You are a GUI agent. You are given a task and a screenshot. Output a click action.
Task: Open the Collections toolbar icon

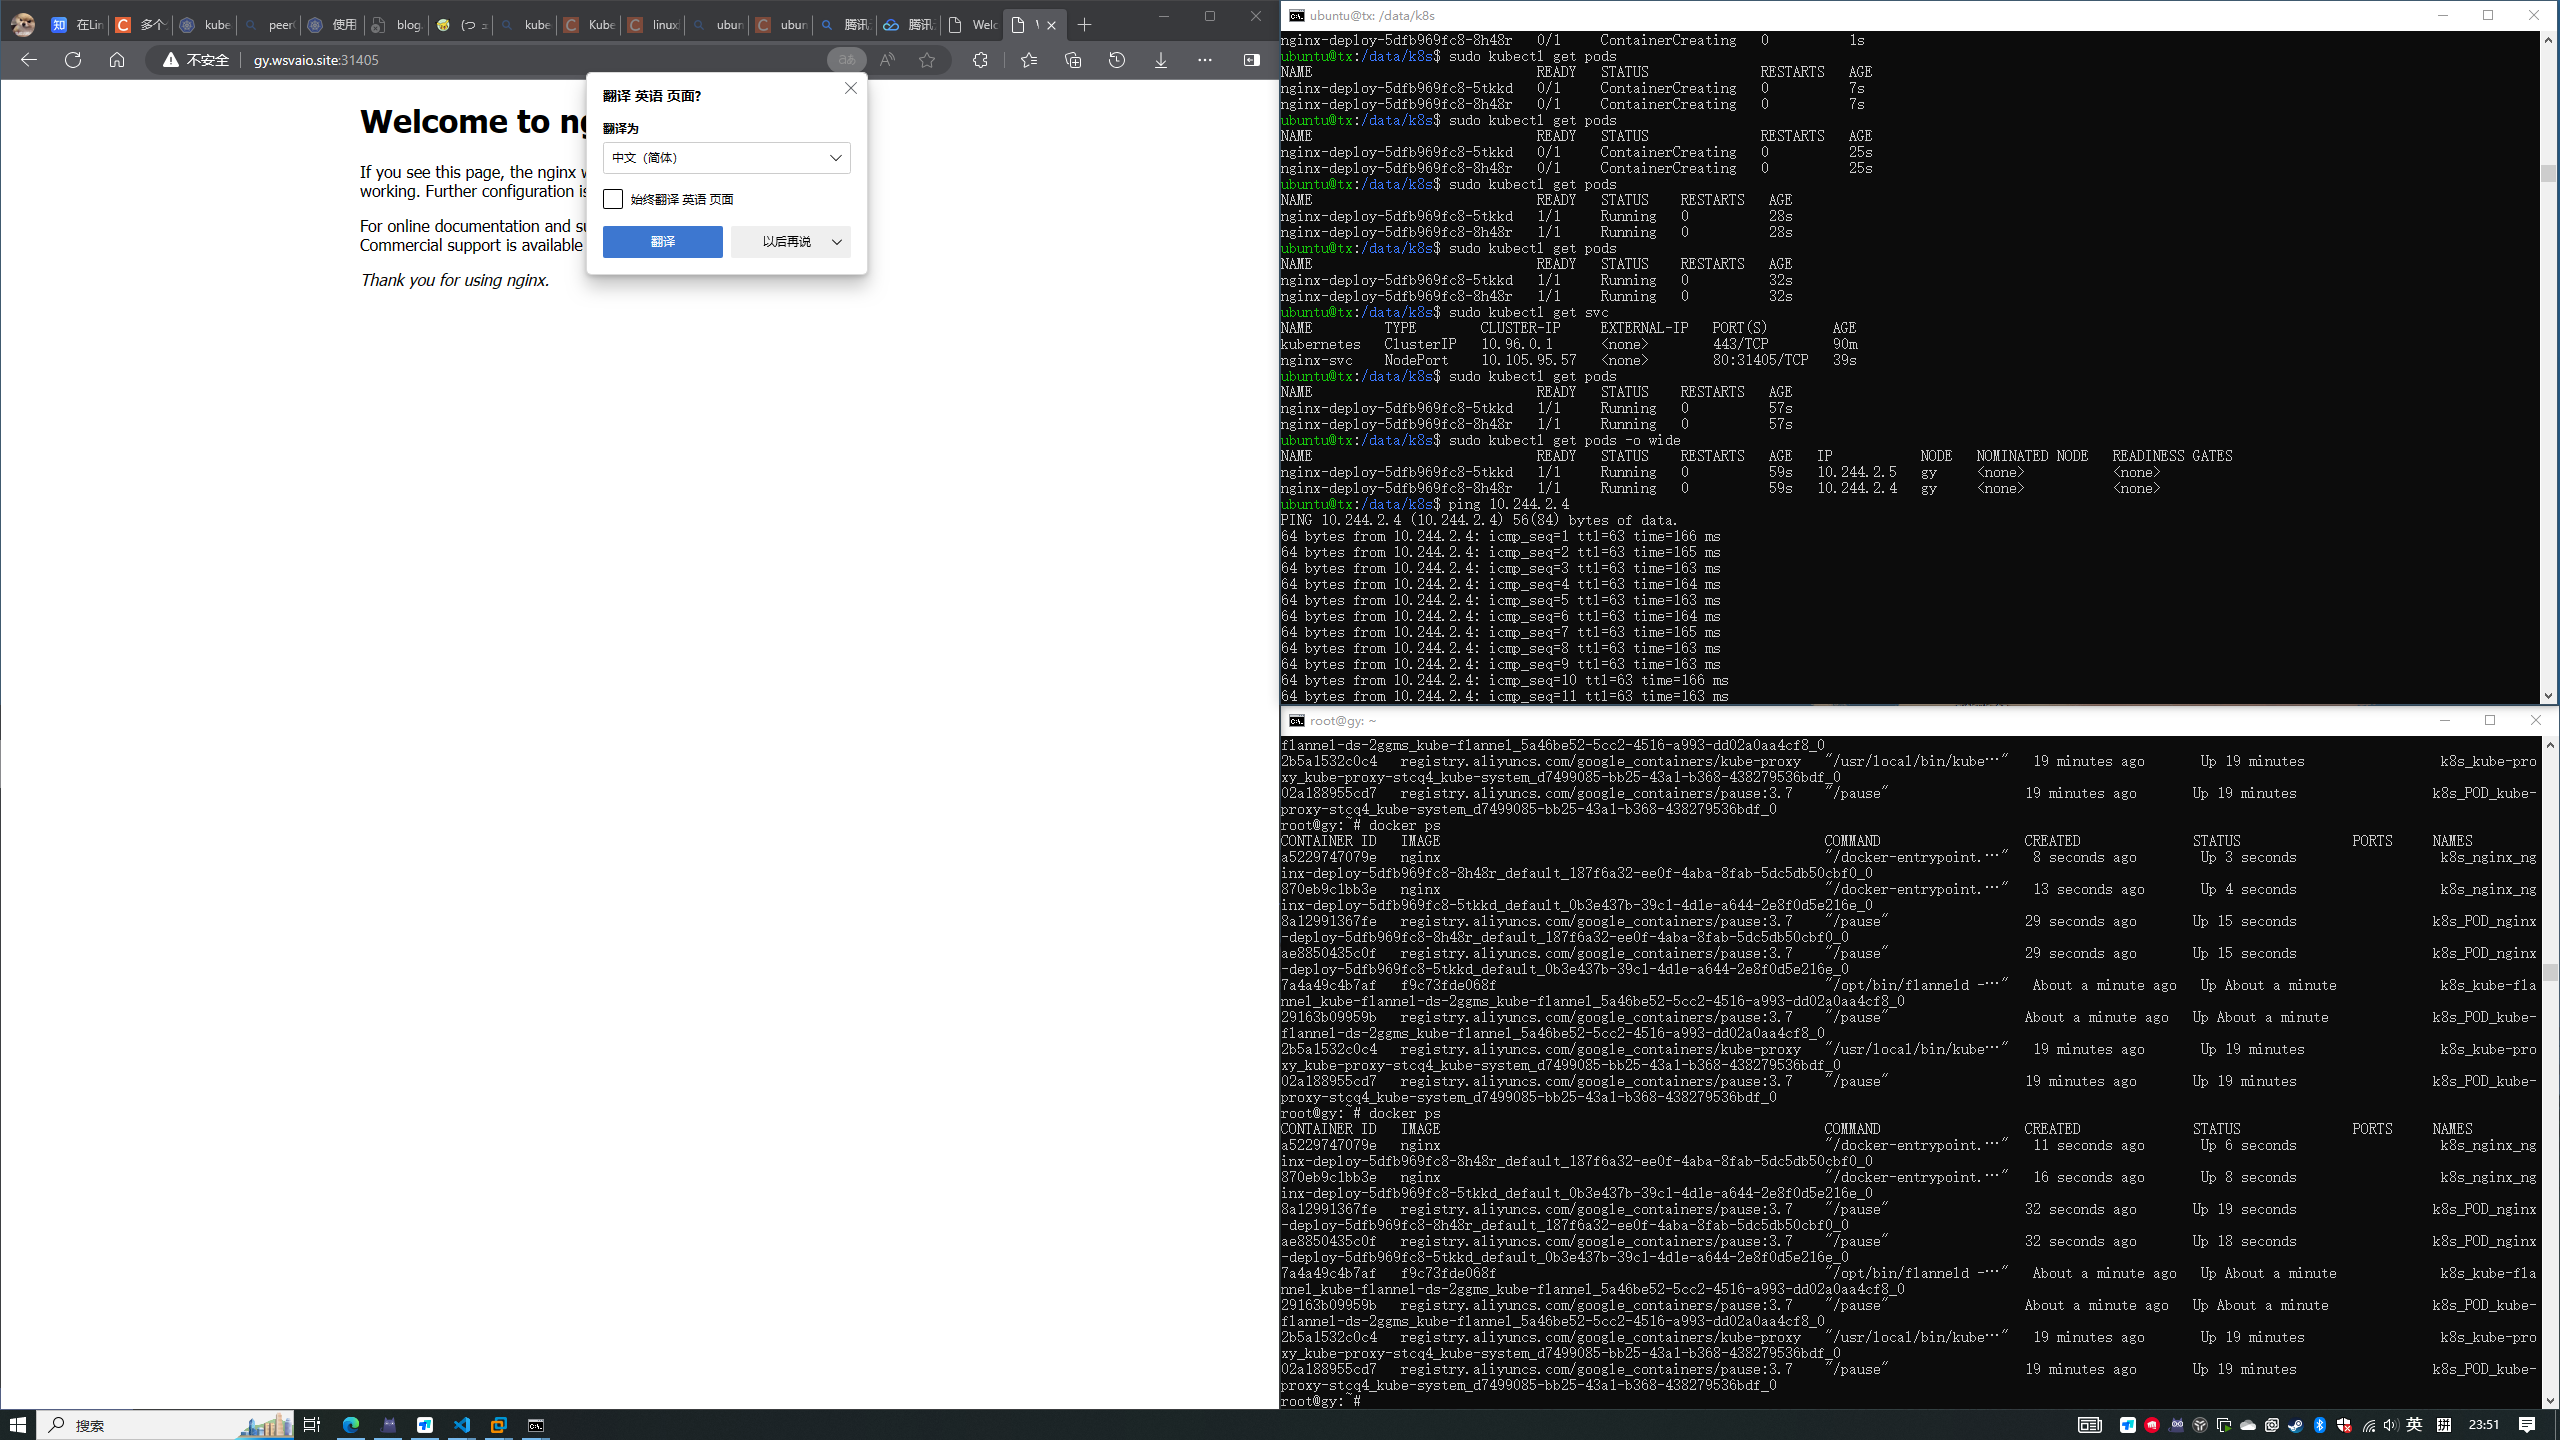1073,60
